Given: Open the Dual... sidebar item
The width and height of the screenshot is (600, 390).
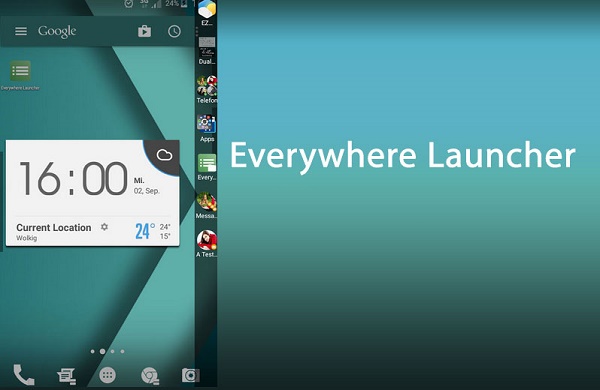Looking at the screenshot, I should [x=207, y=51].
